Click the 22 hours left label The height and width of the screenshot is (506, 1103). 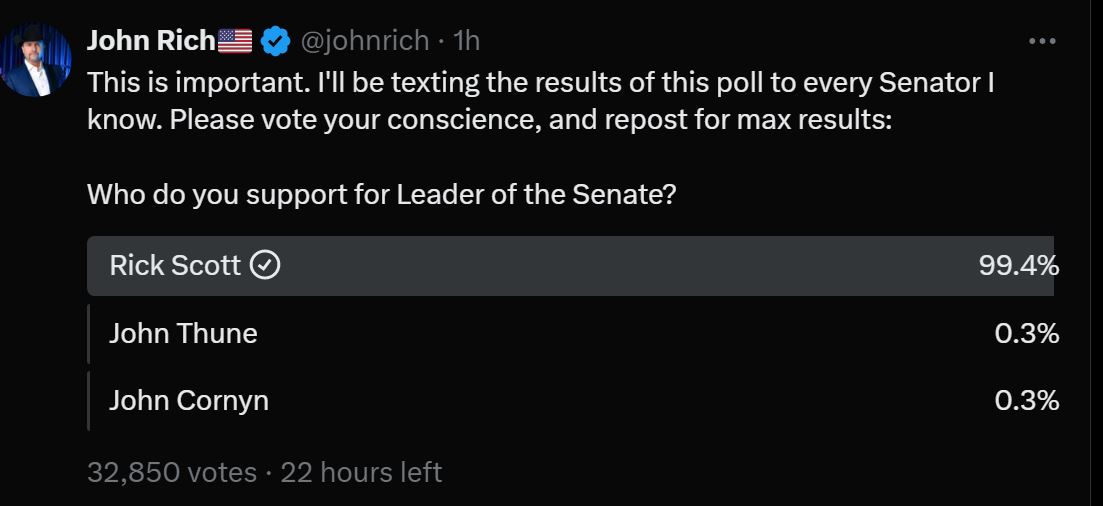pos(361,472)
